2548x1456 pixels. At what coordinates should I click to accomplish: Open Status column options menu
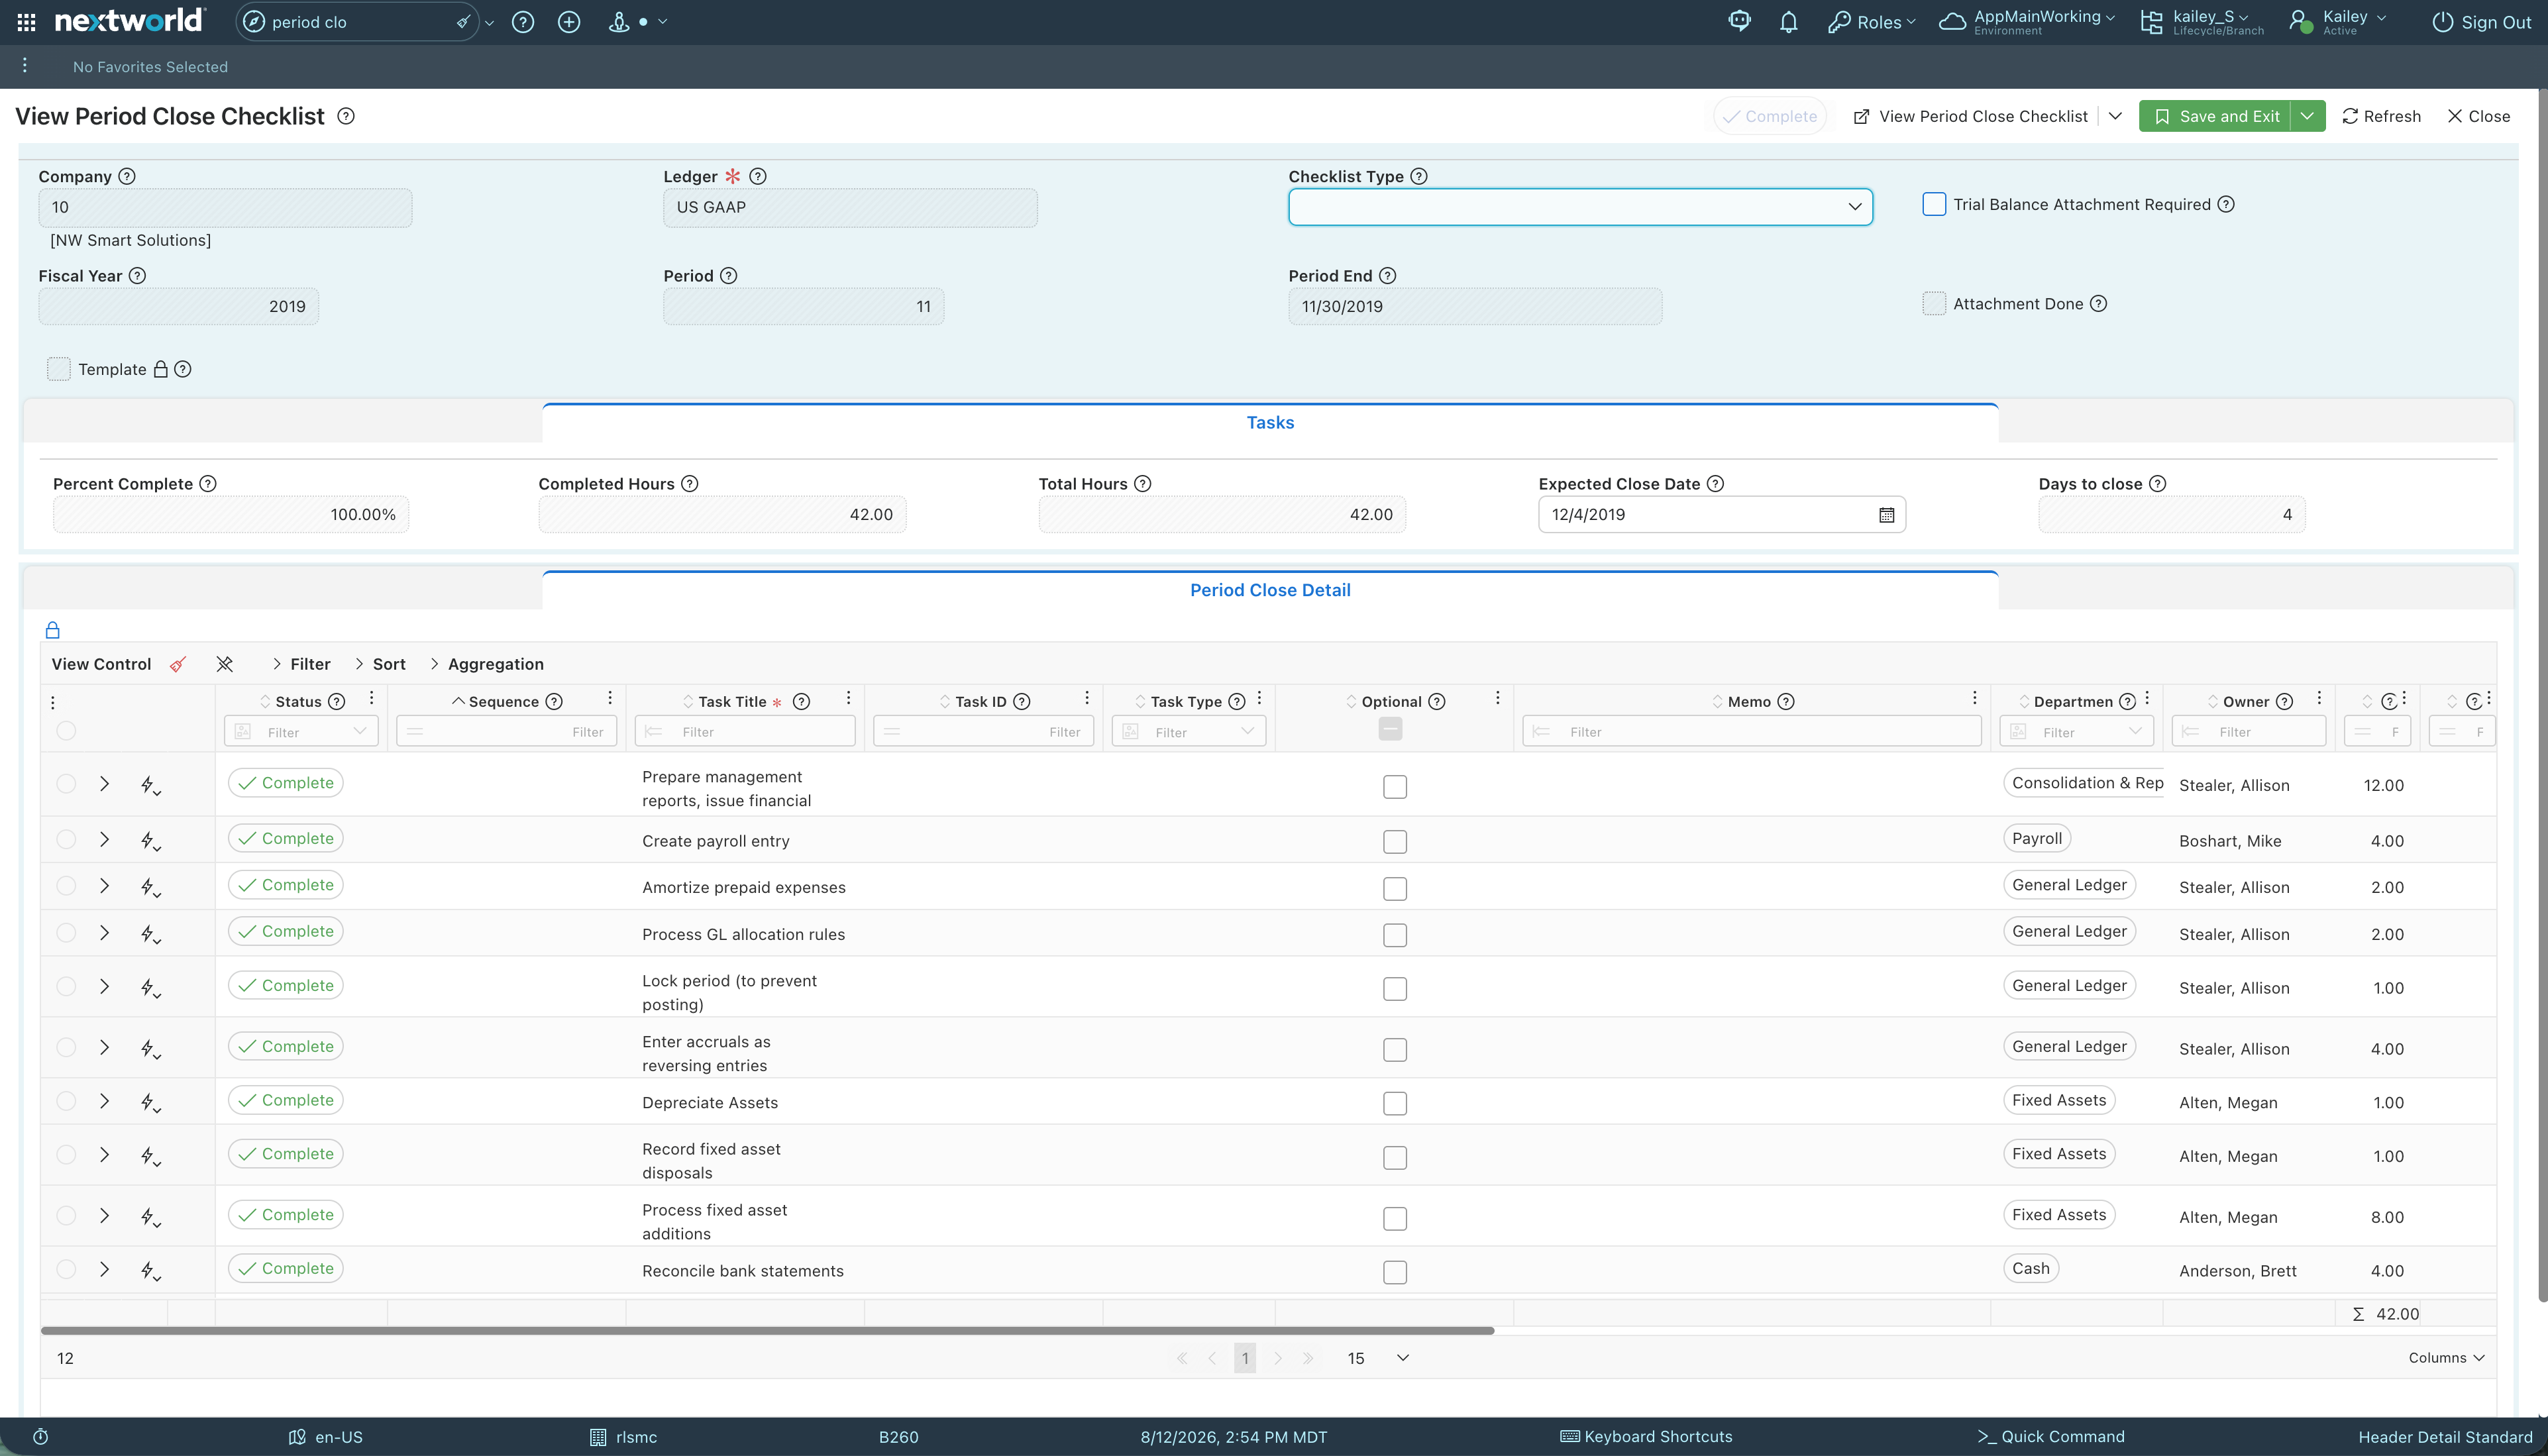click(372, 699)
